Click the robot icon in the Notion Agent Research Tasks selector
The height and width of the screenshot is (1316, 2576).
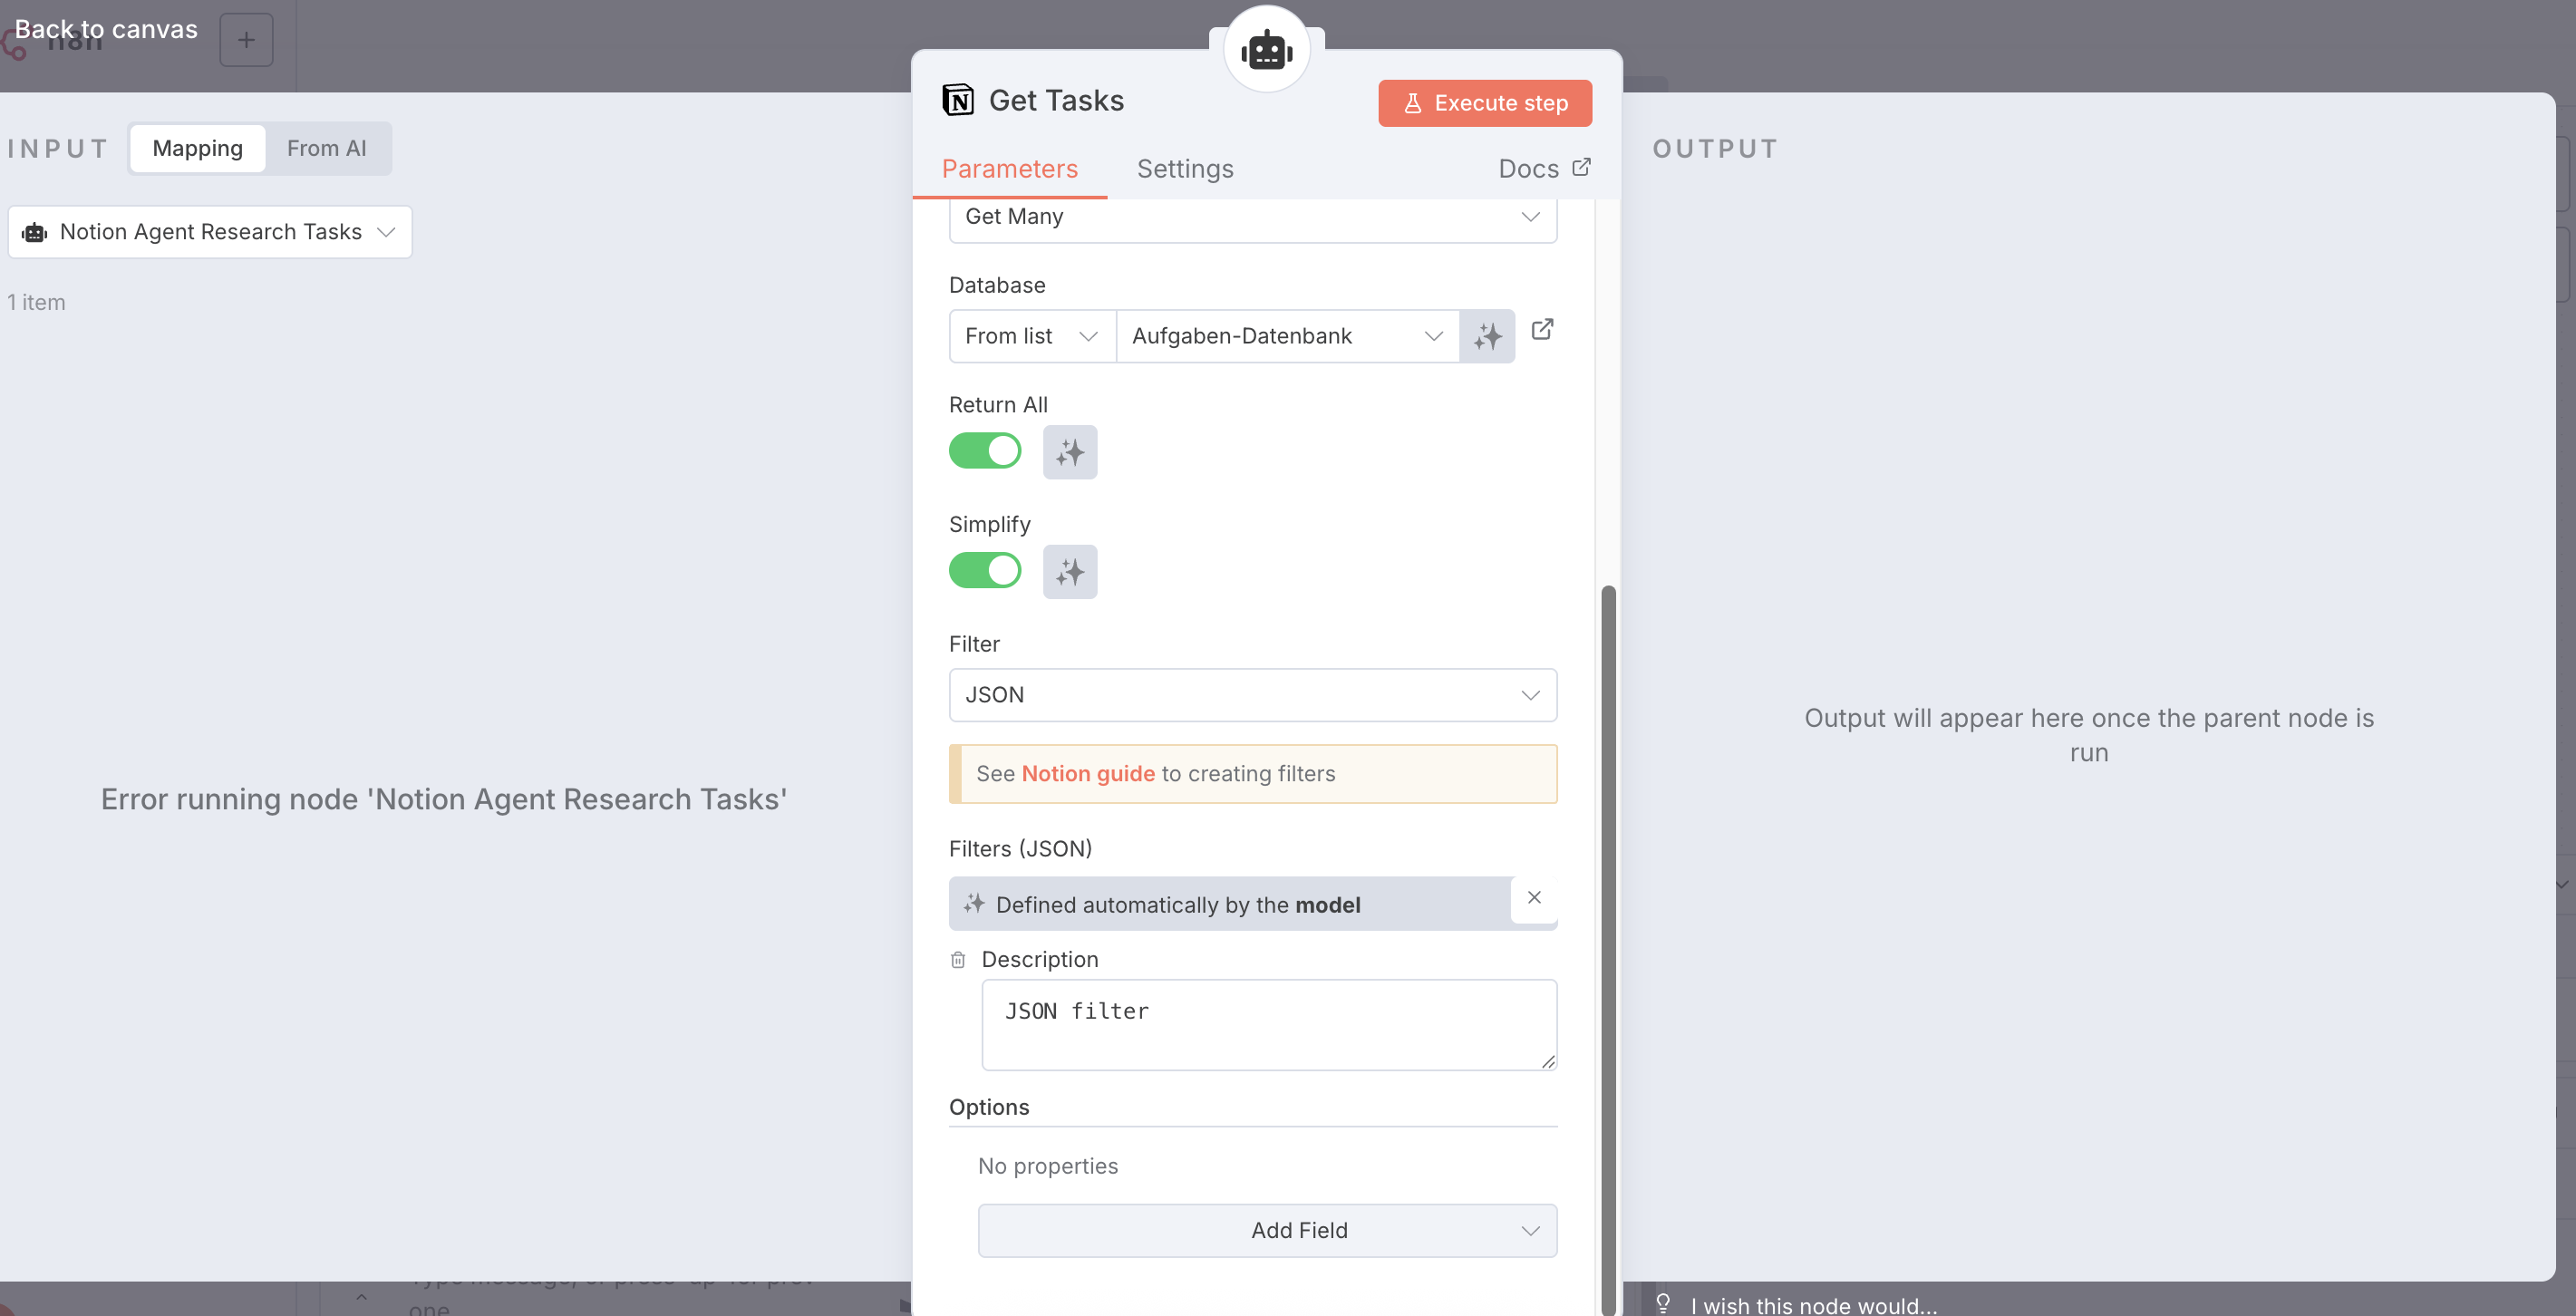click(35, 232)
